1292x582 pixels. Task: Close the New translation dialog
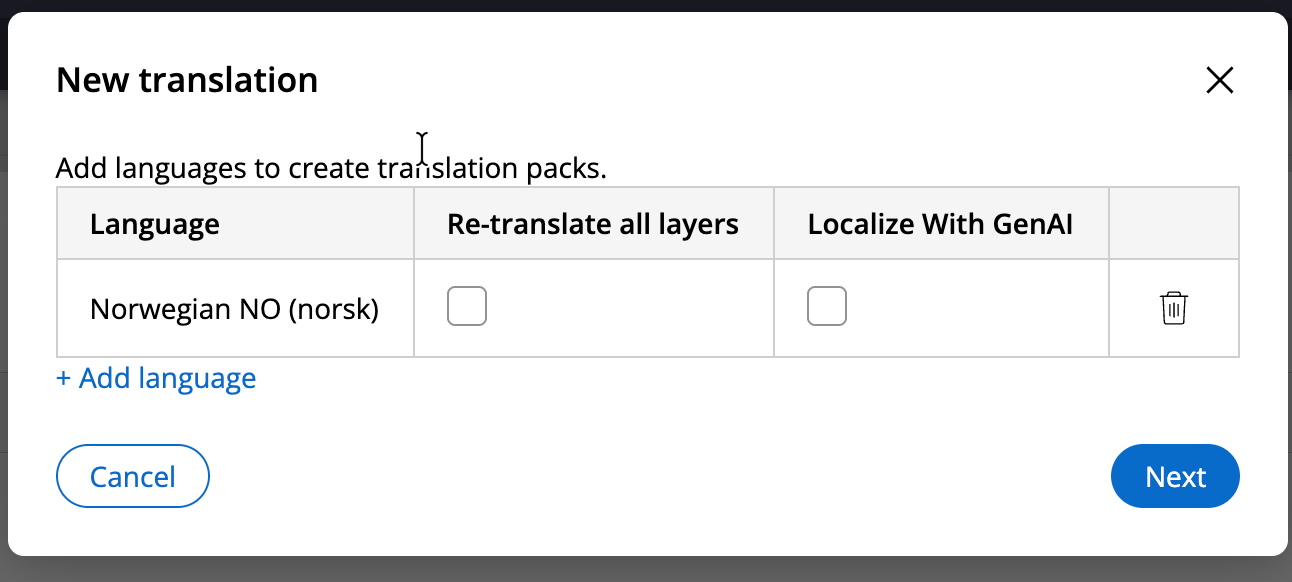coord(1219,80)
